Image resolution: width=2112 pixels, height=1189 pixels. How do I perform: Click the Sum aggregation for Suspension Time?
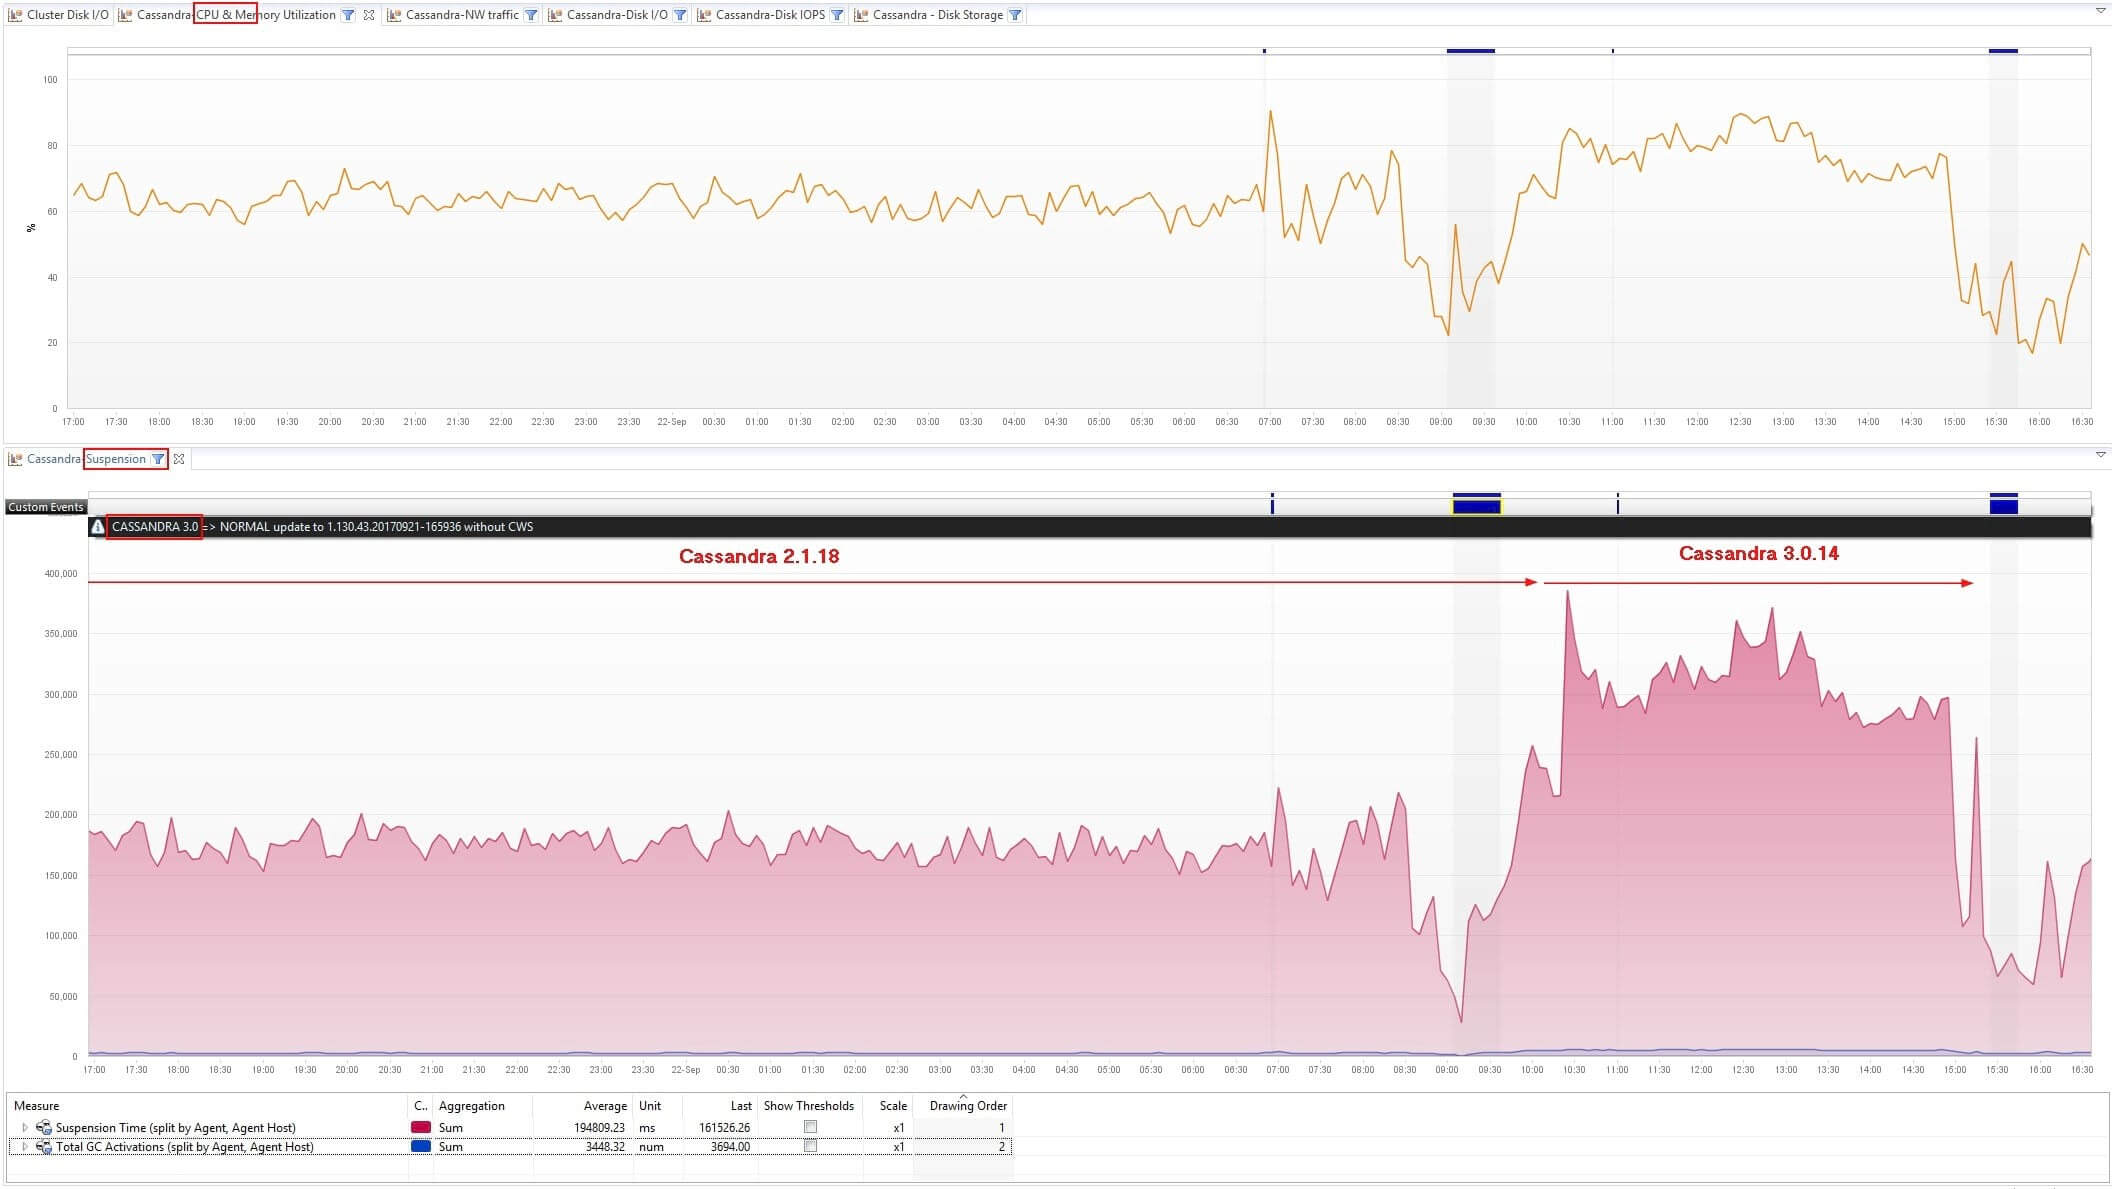[451, 1128]
